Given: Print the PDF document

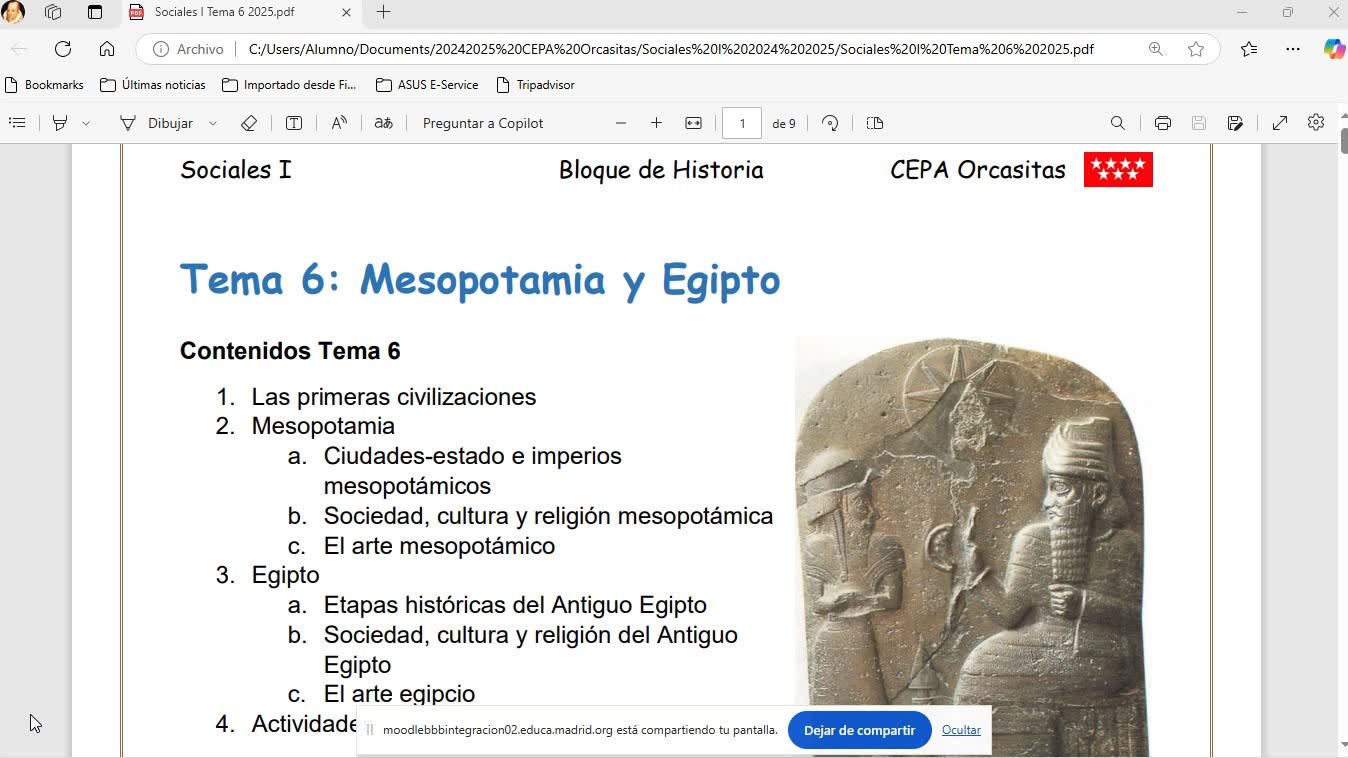Looking at the screenshot, I should pyautogui.click(x=1162, y=123).
